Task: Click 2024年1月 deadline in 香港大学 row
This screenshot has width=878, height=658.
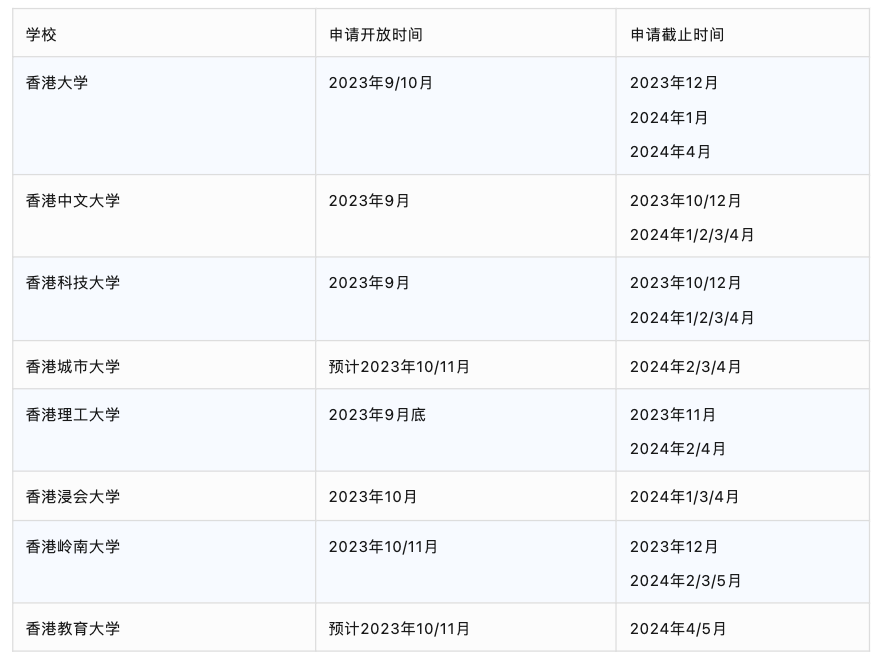Action: coord(669,118)
